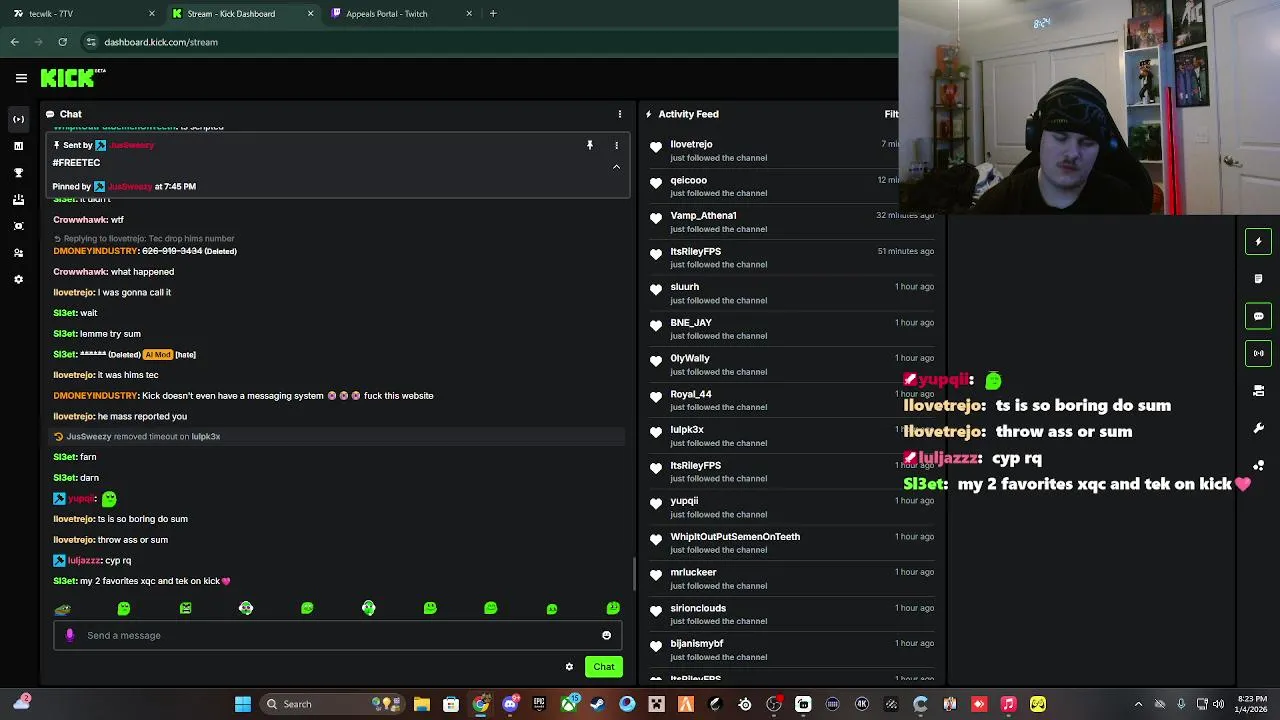This screenshot has height=720, width=1280.
Task: Focus the Send a message field
Action: [x=338, y=635]
